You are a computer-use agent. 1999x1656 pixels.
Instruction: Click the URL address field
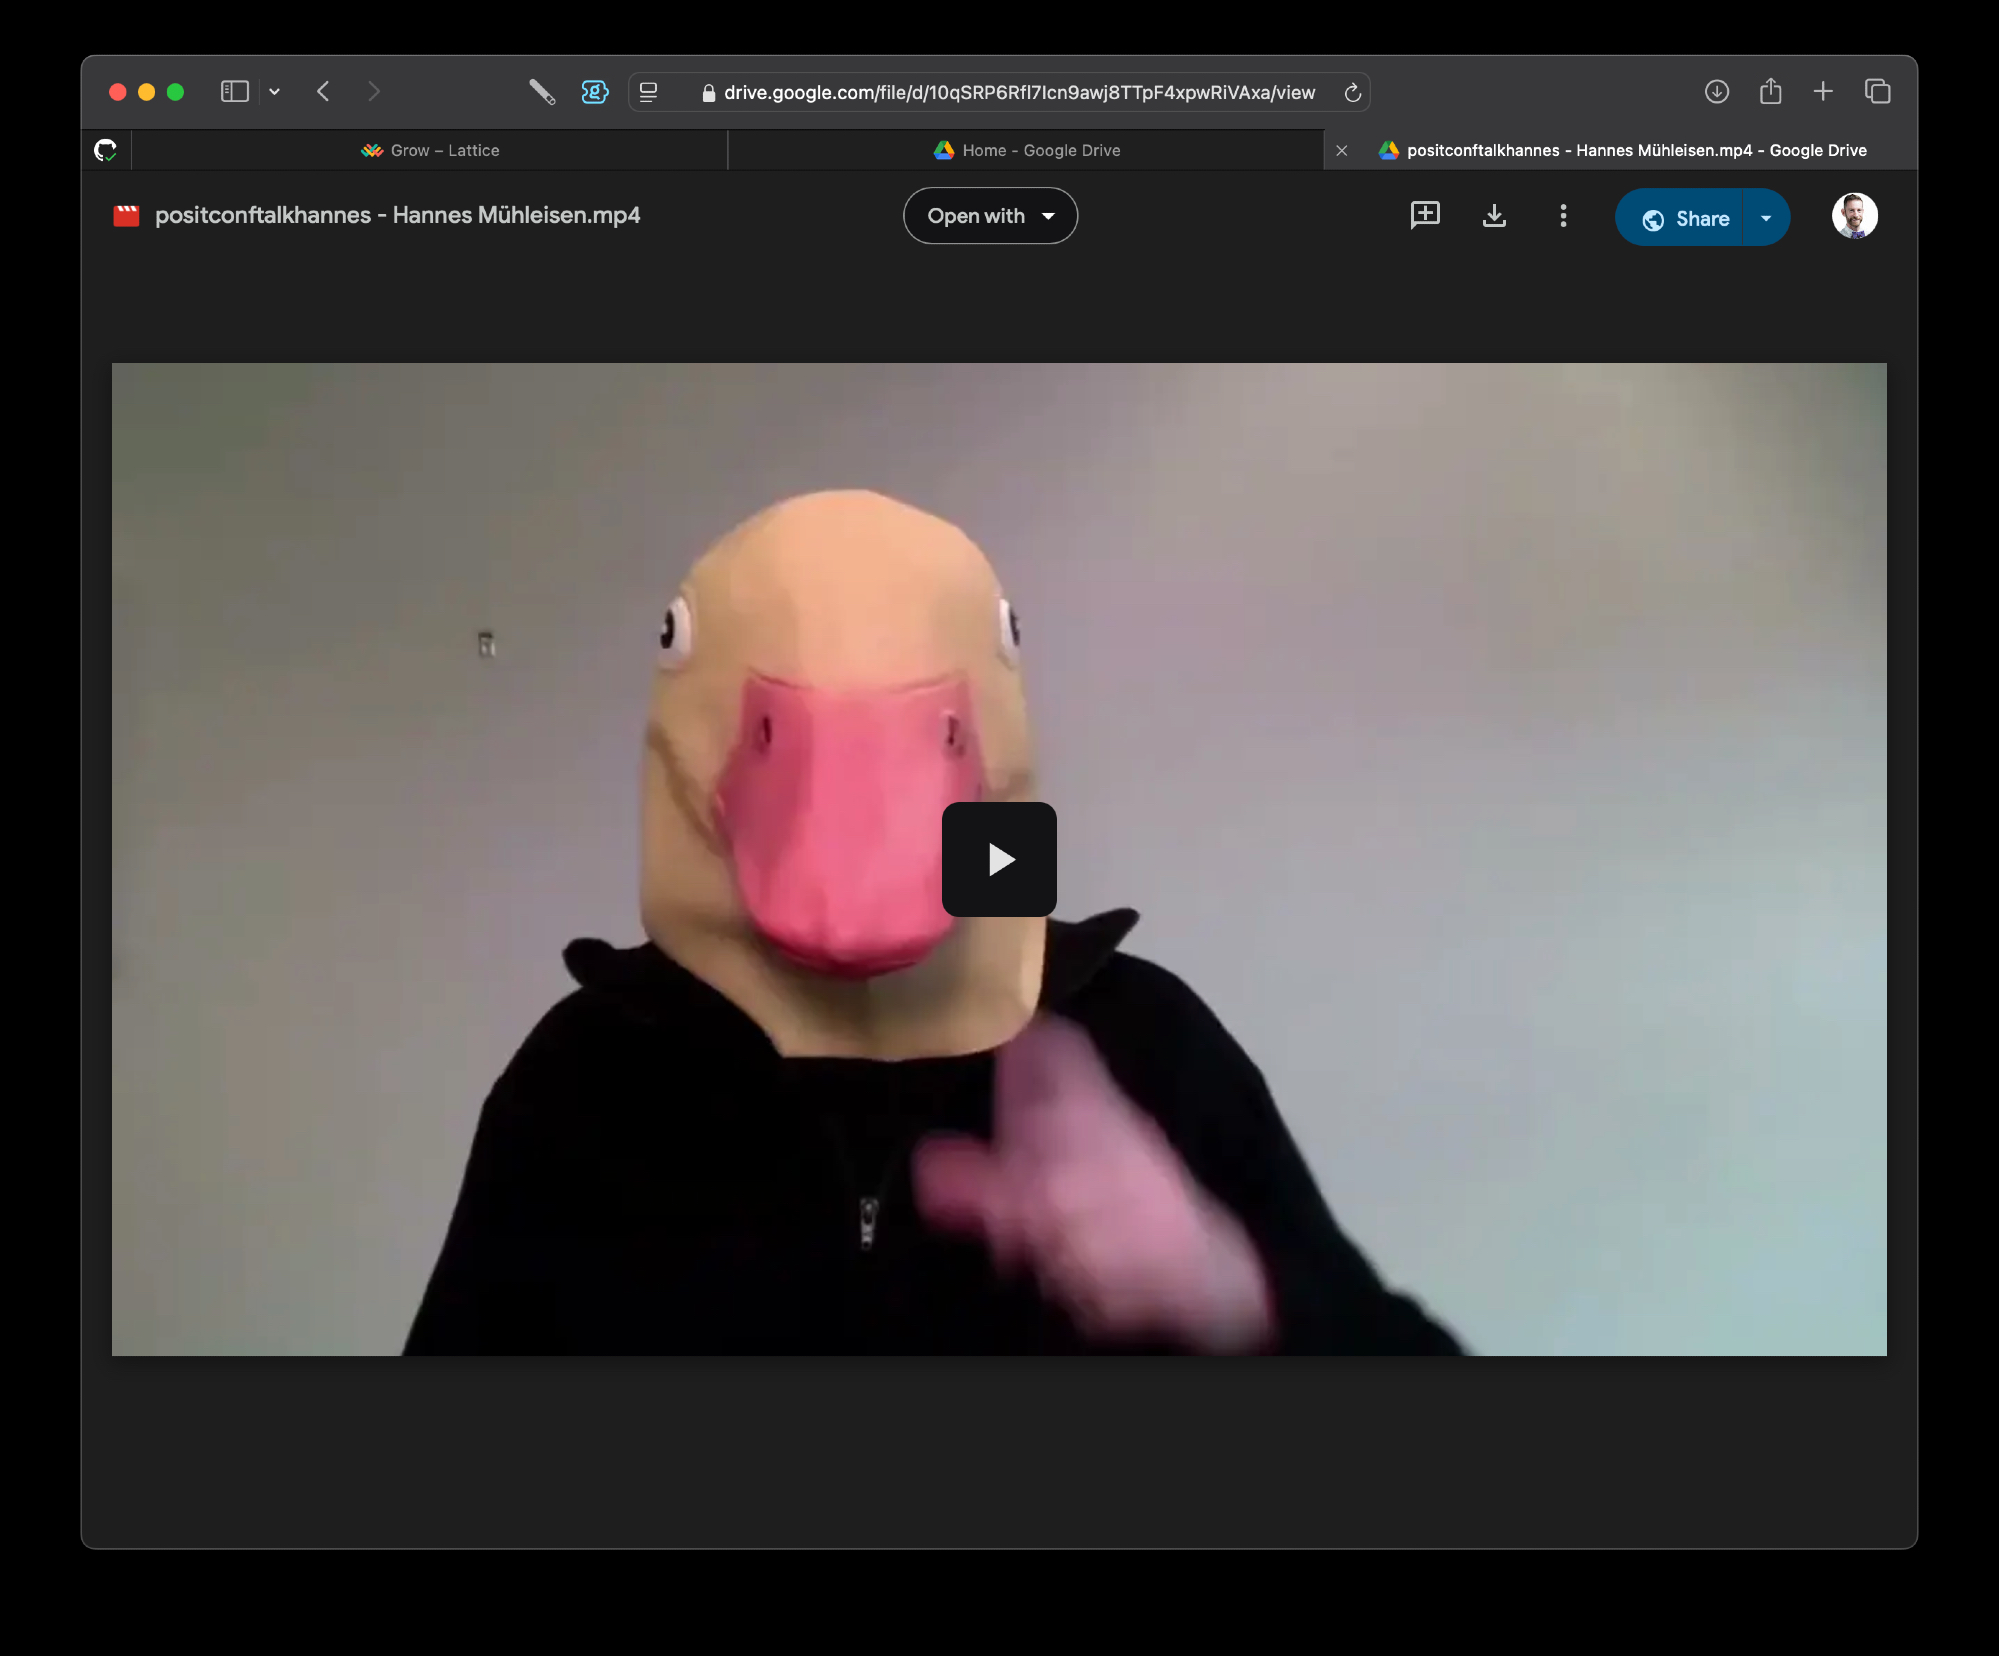click(1018, 93)
